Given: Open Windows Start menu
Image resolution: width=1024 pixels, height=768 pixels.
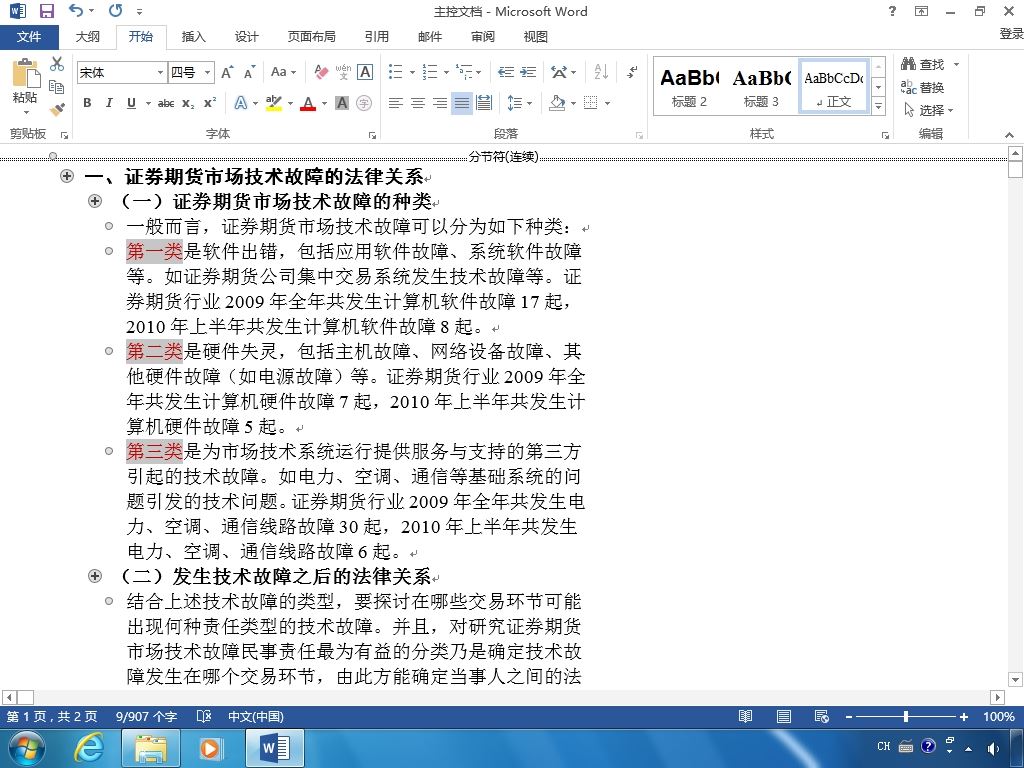Looking at the screenshot, I should click(x=25, y=748).
